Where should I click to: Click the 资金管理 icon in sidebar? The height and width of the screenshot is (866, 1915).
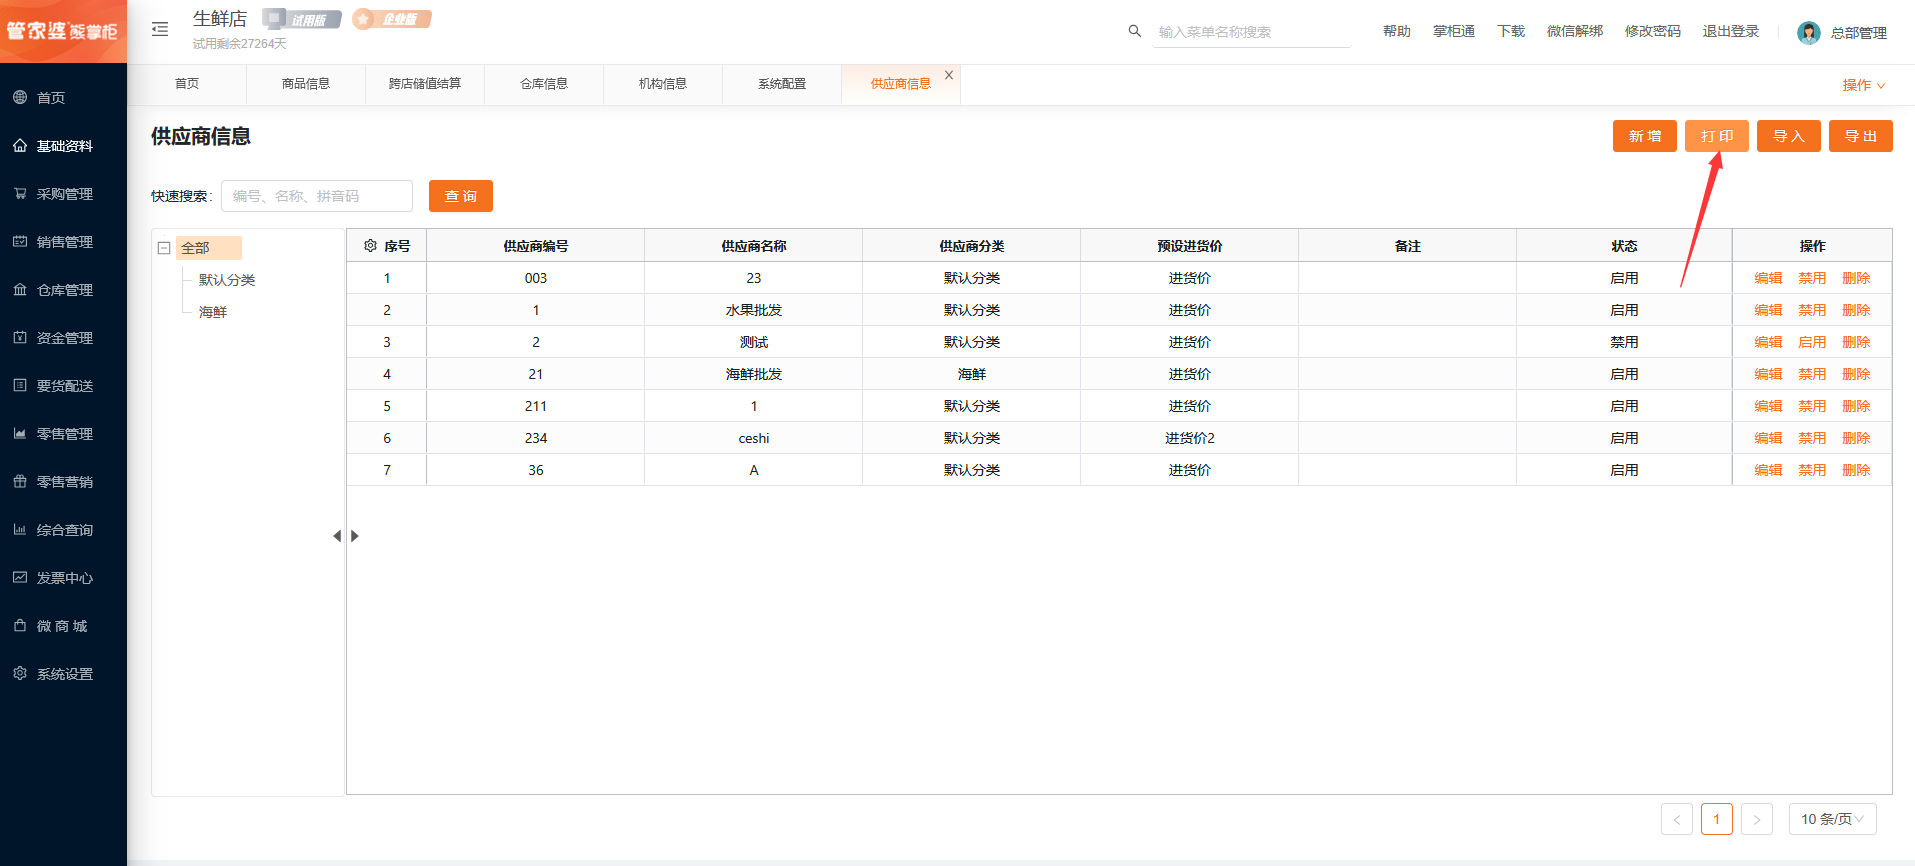click(20, 337)
